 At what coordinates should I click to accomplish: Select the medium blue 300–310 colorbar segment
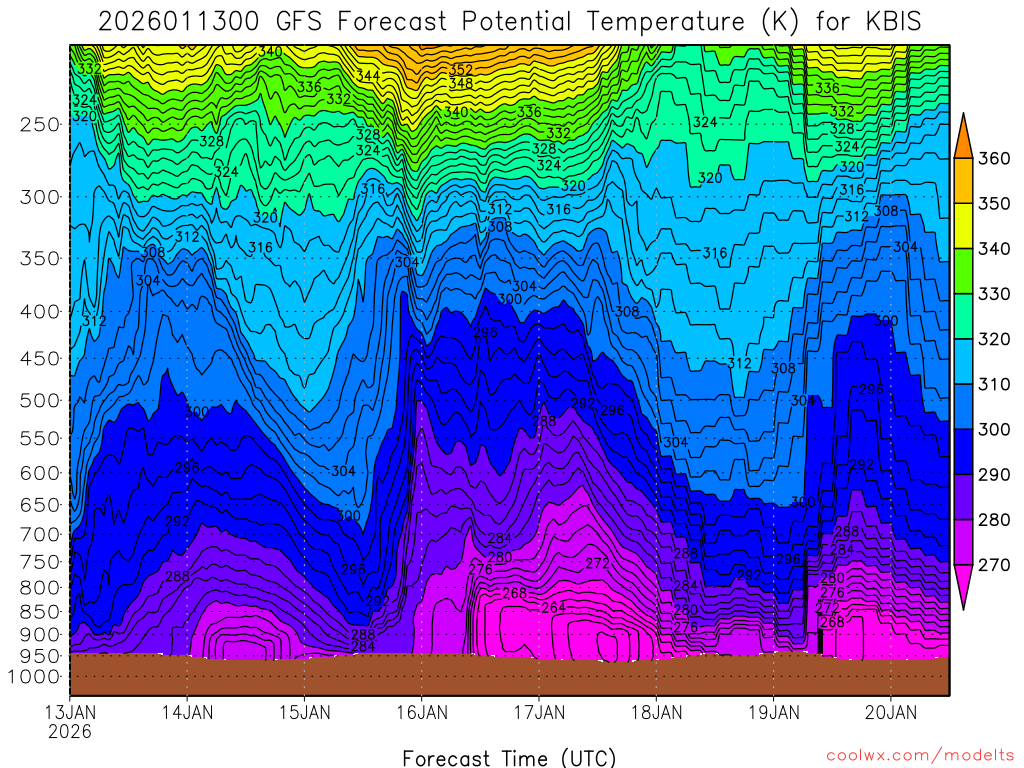pyautogui.click(x=964, y=406)
